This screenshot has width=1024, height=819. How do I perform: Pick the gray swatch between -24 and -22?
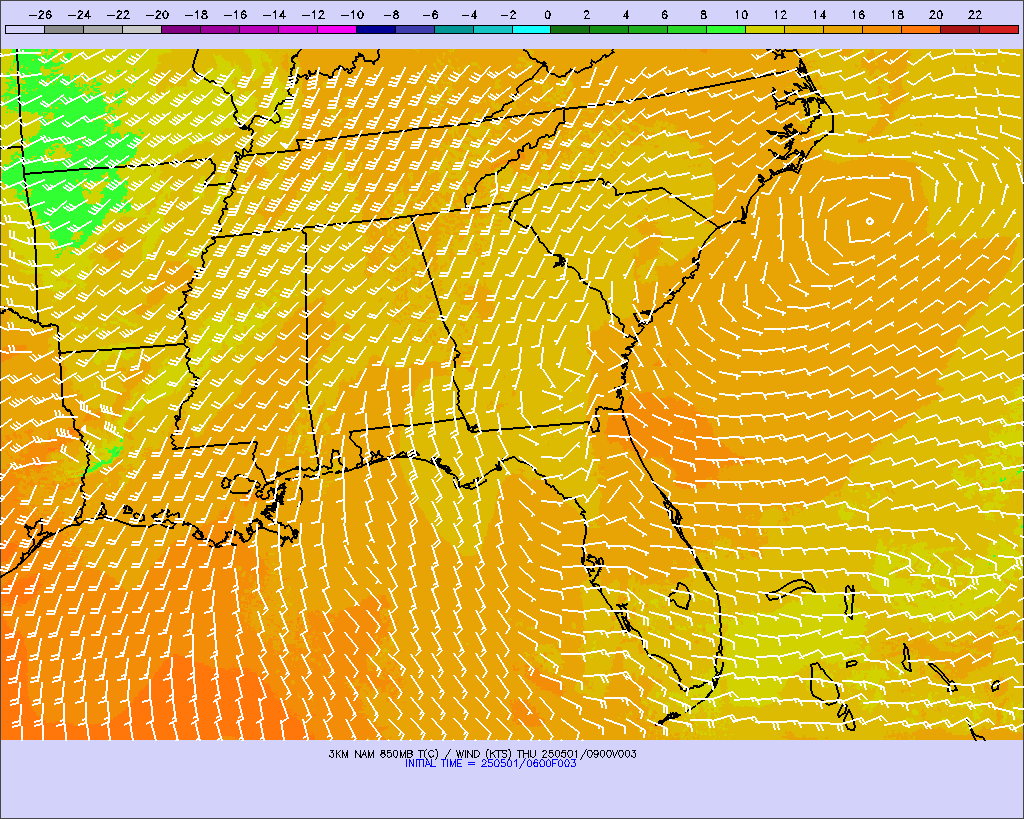(x=103, y=29)
